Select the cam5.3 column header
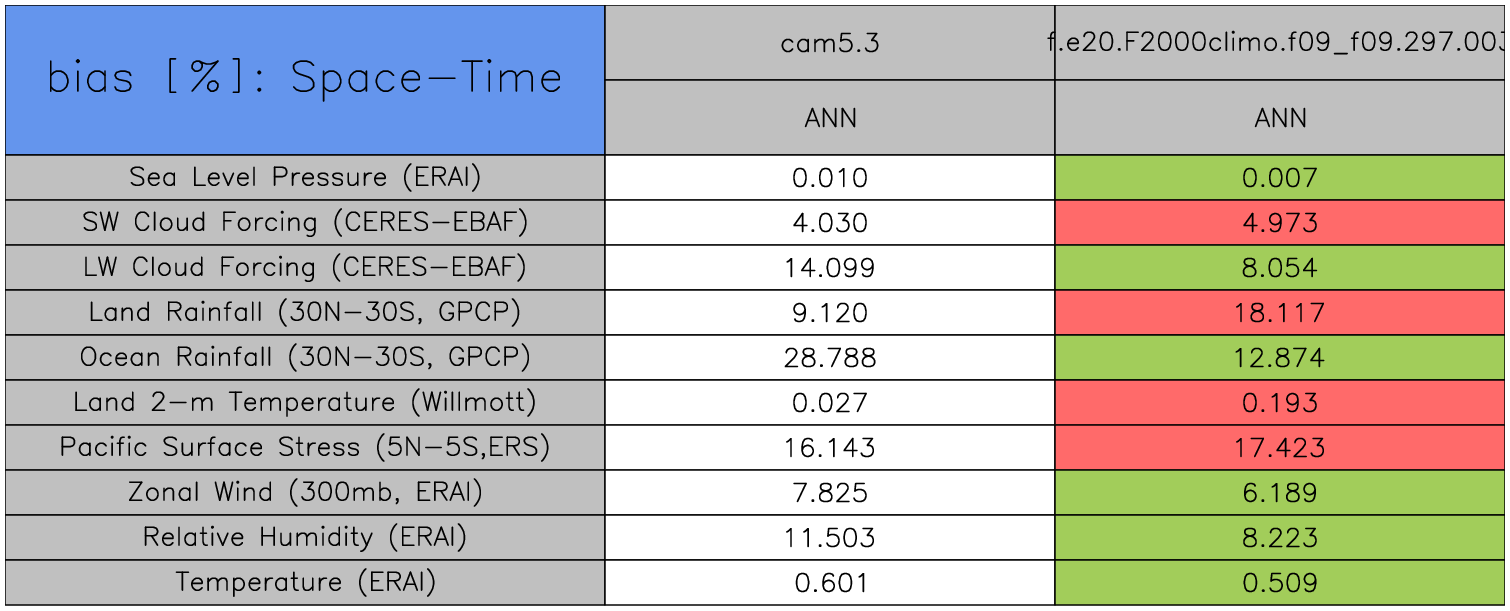The height and width of the screenshot is (611, 1510). (x=830, y=43)
